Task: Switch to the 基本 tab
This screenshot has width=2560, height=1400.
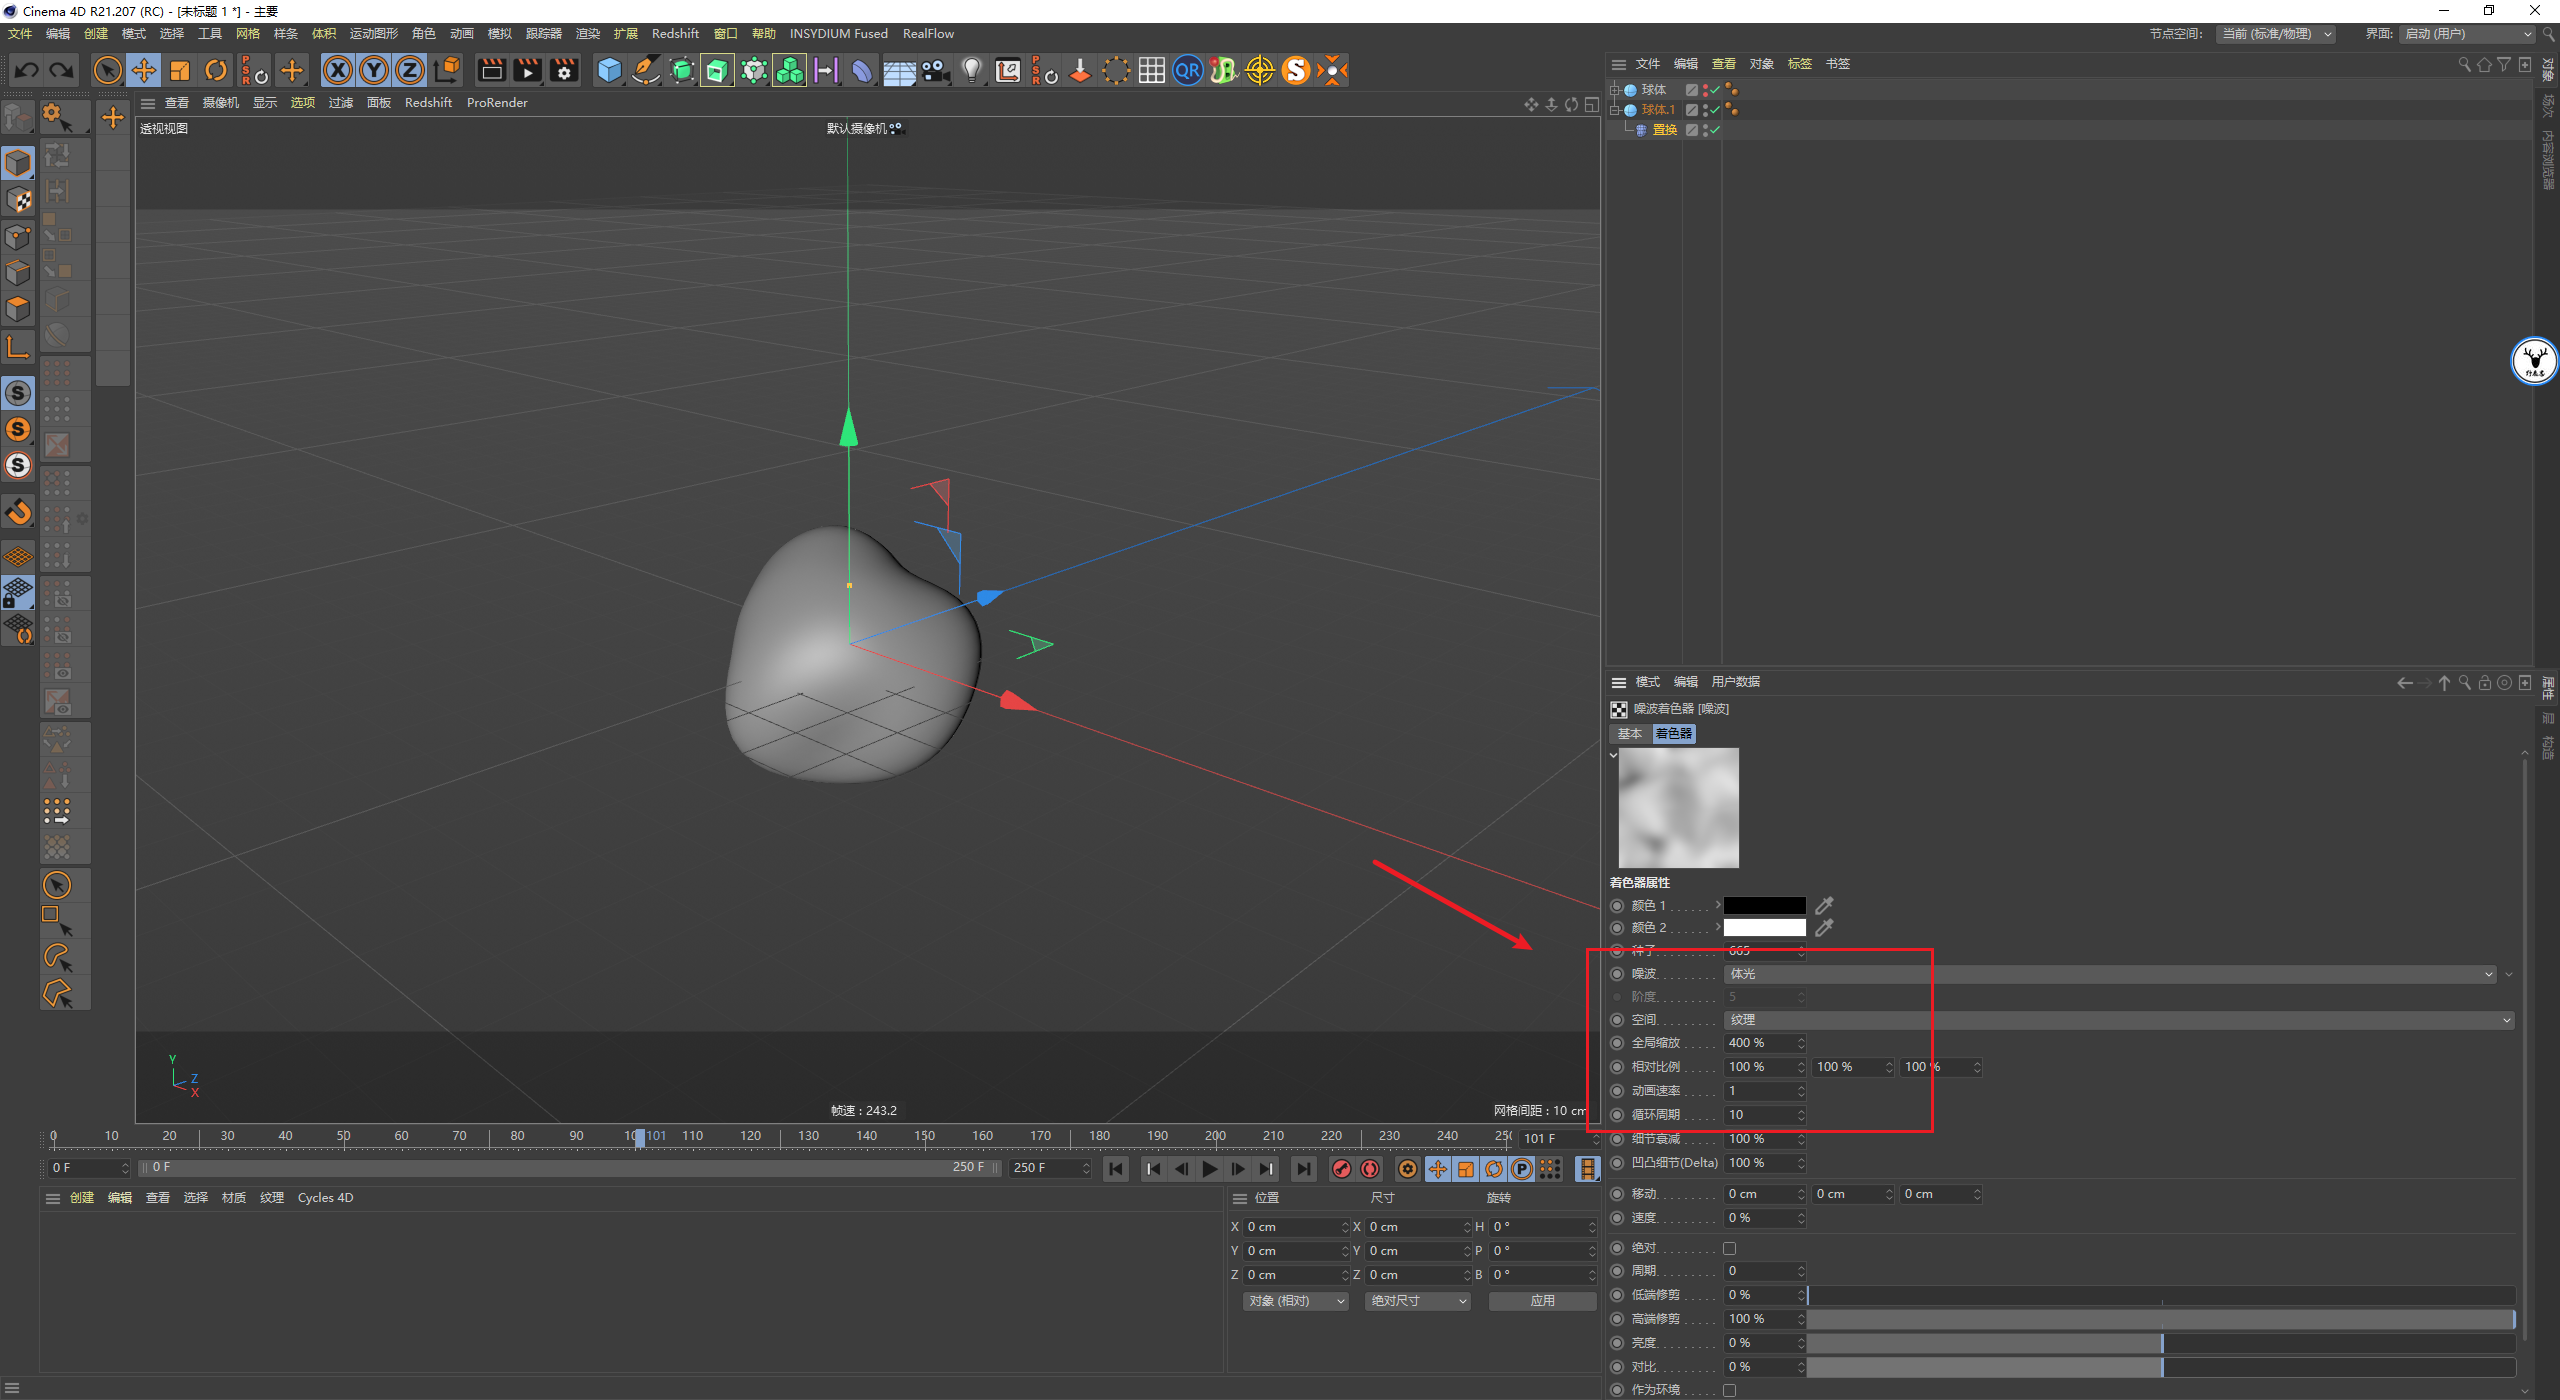Action: pyautogui.click(x=1630, y=734)
